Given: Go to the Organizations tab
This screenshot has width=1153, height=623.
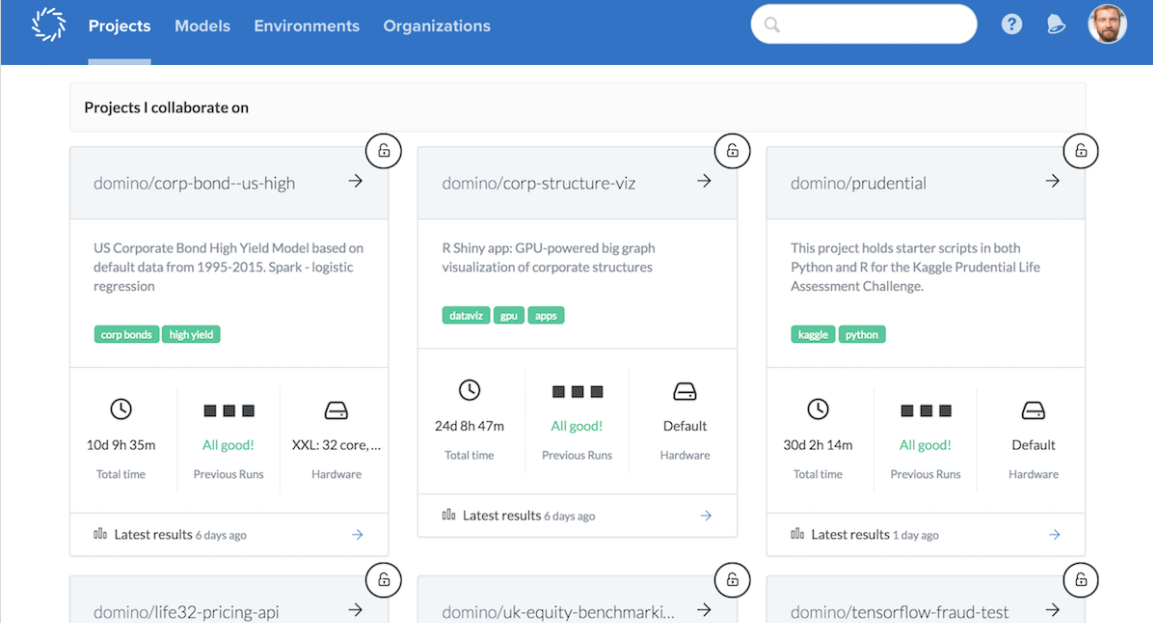Looking at the screenshot, I should [x=437, y=26].
